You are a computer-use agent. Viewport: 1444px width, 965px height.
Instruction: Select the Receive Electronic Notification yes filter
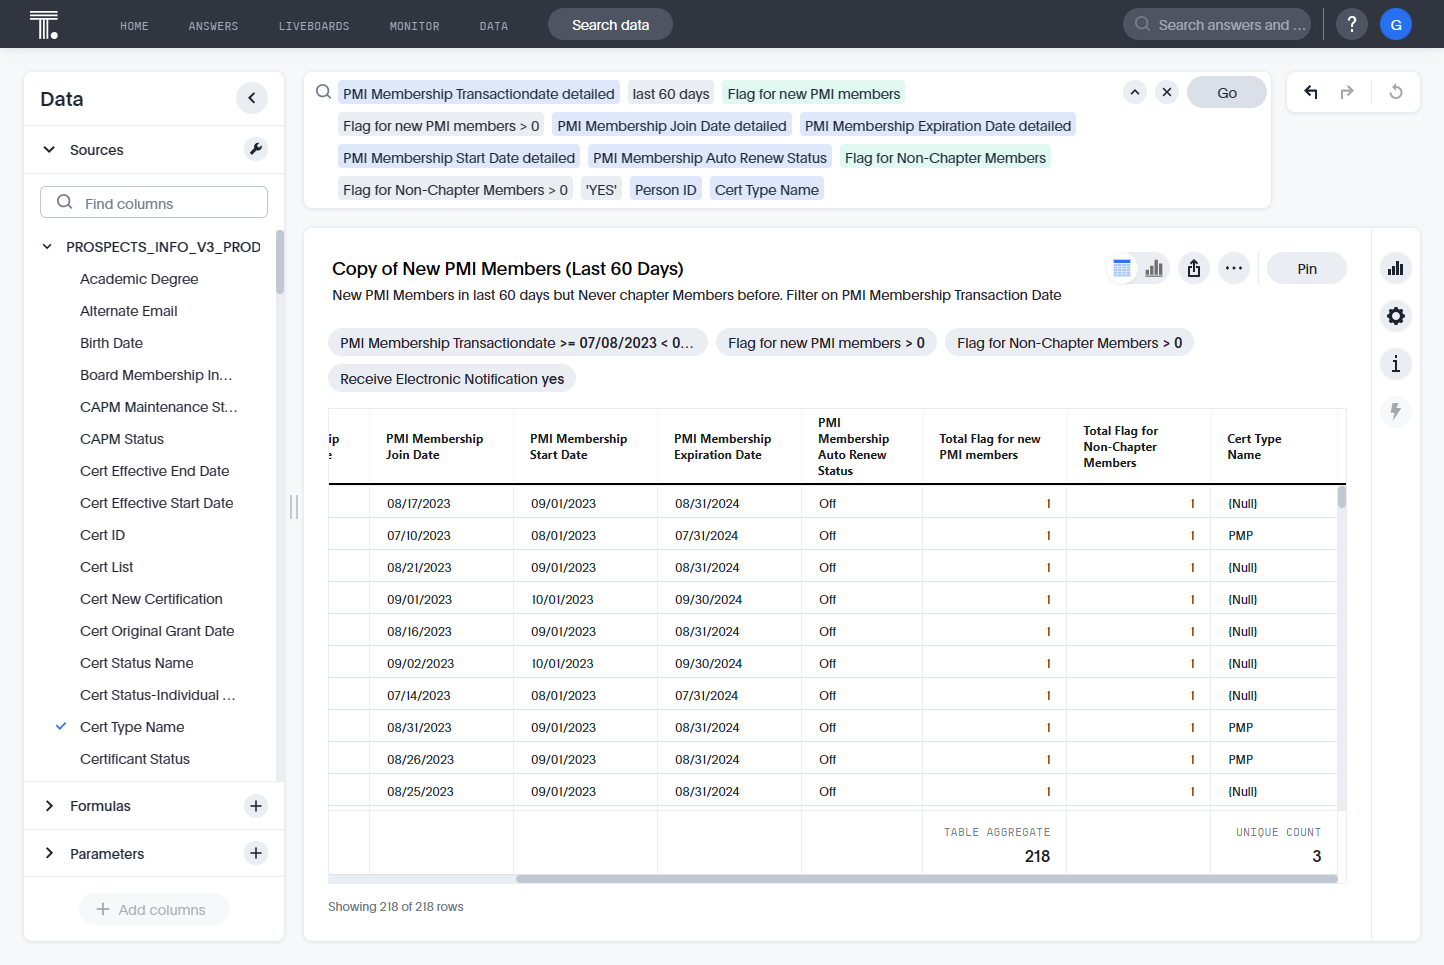[452, 378]
